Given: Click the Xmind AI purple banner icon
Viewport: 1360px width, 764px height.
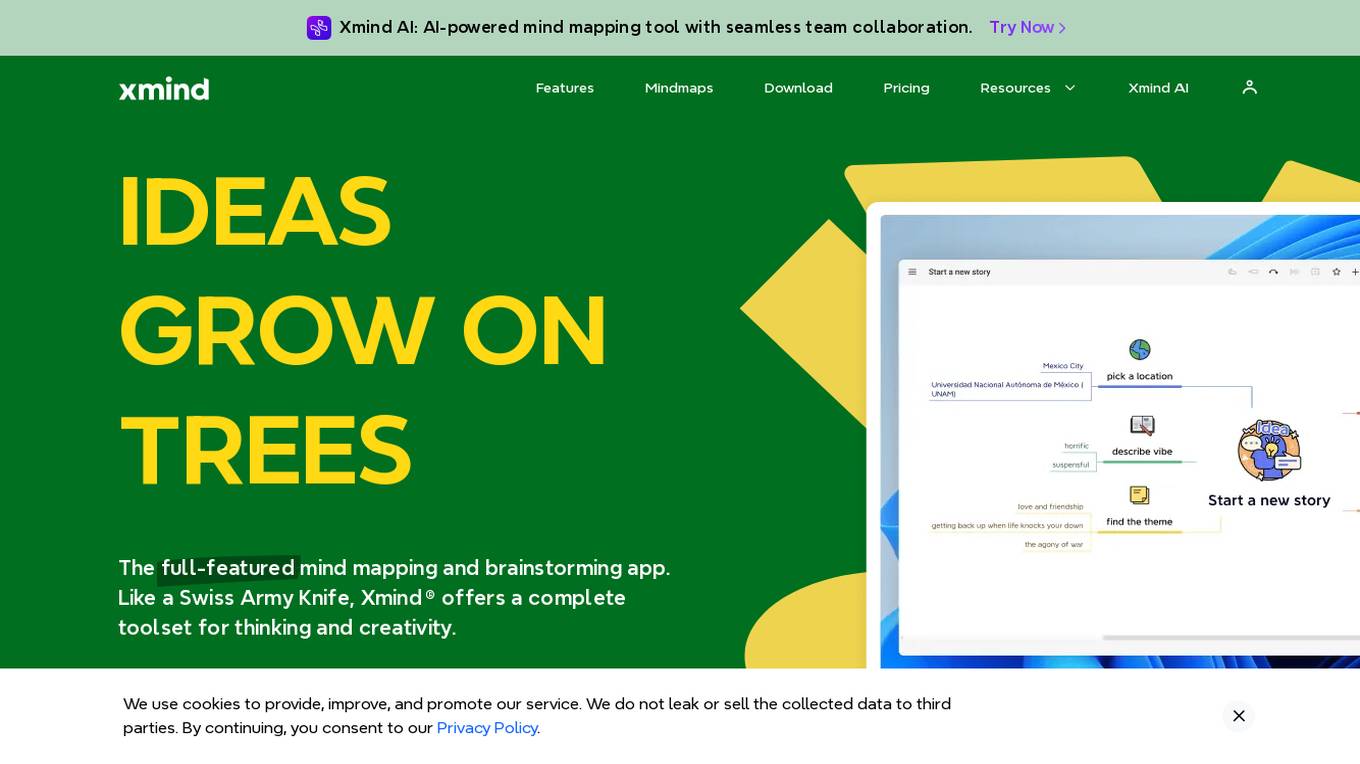Looking at the screenshot, I should [319, 28].
